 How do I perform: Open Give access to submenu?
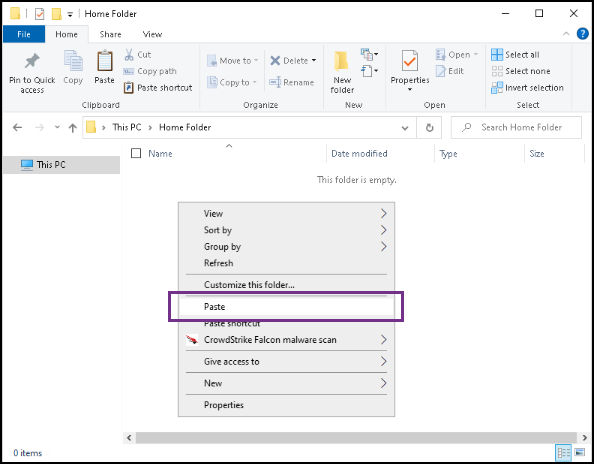(x=286, y=361)
